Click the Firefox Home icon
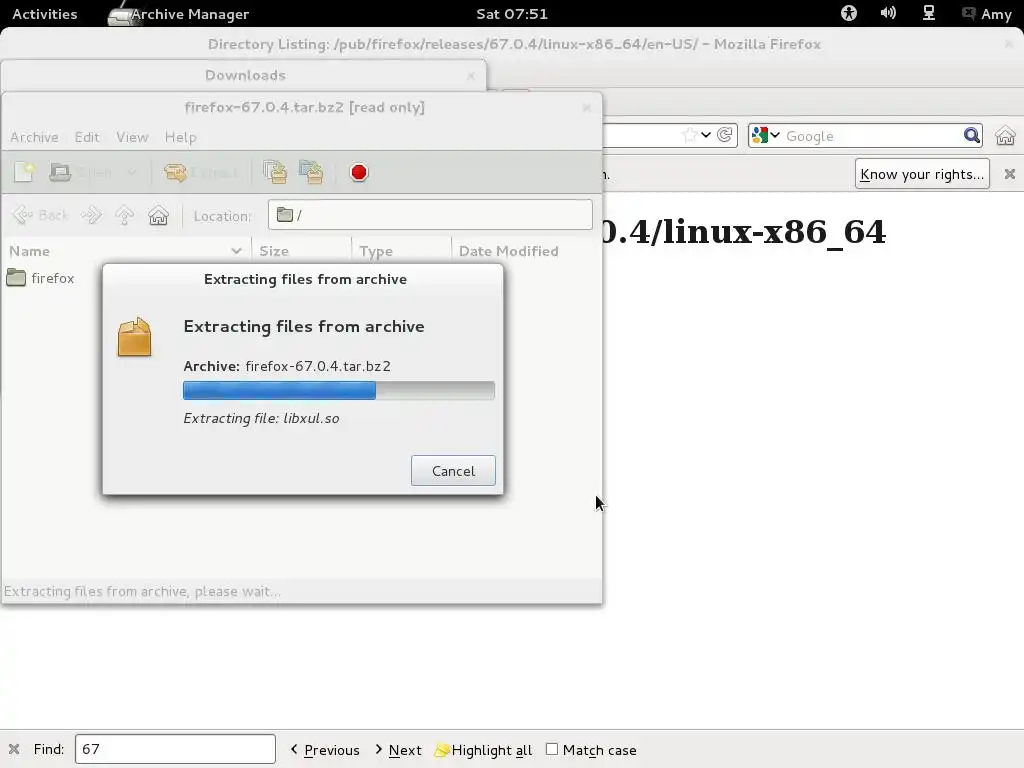Screen dimensions: 1024x768 click(x=1005, y=135)
